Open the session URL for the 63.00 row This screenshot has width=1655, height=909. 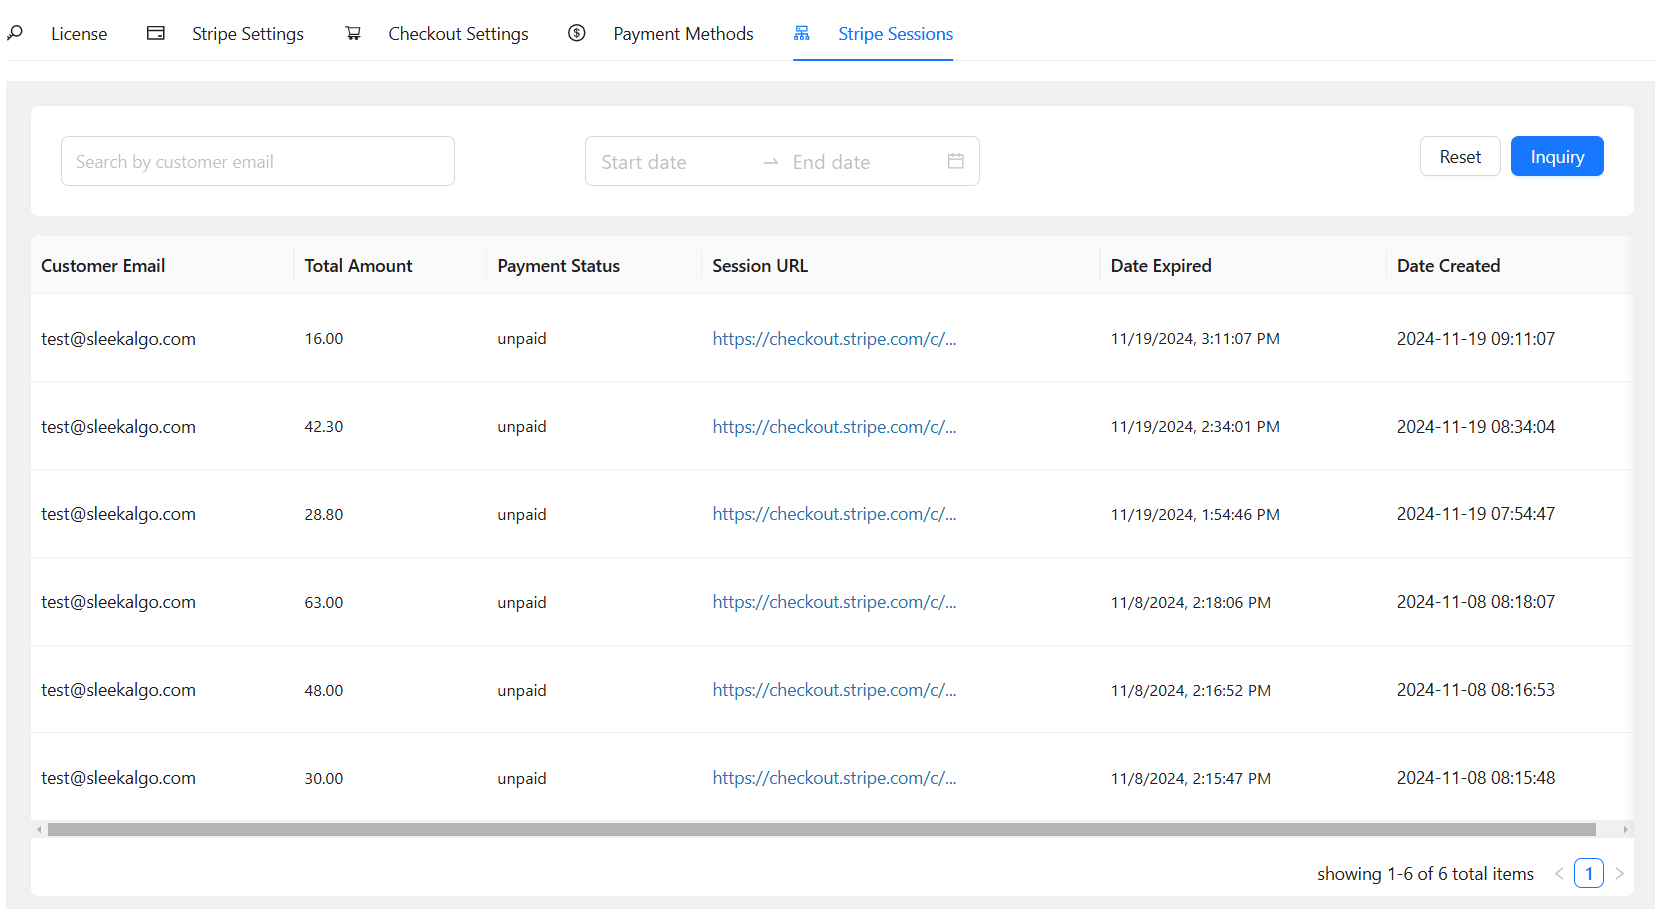(x=834, y=602)
